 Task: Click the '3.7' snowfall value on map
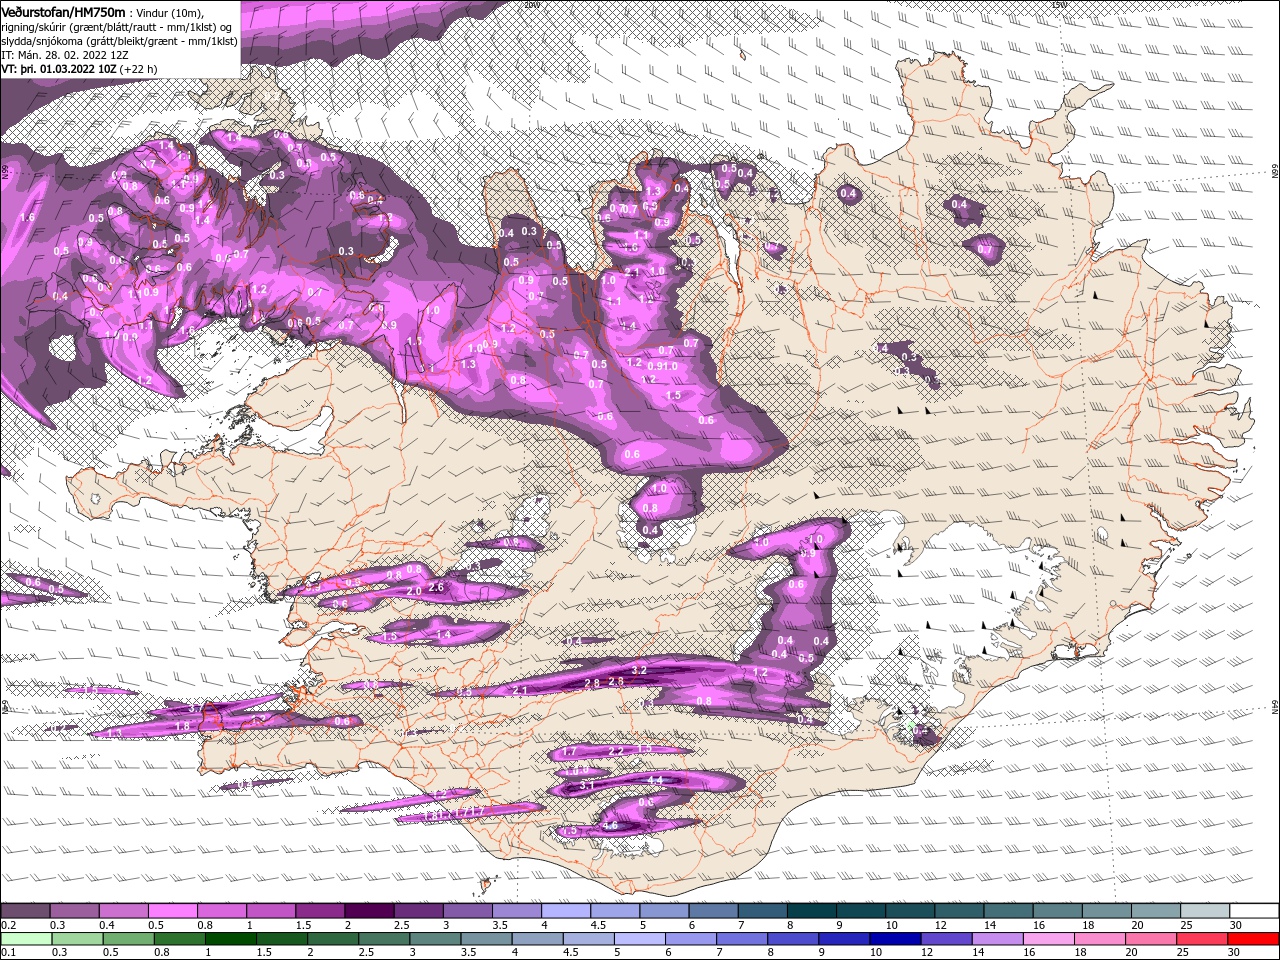[x=195, y=708]
